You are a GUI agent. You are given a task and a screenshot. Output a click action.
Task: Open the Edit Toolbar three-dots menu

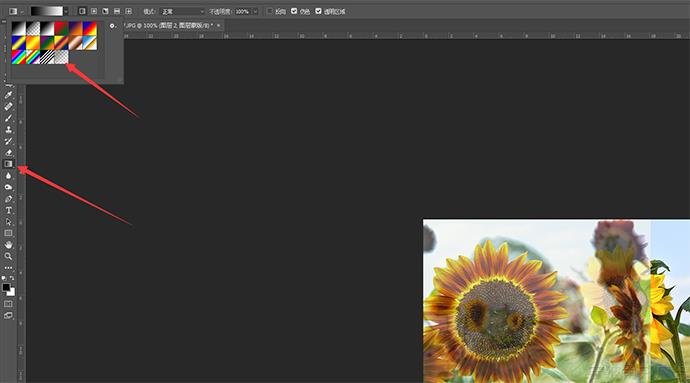pos(8,268)
